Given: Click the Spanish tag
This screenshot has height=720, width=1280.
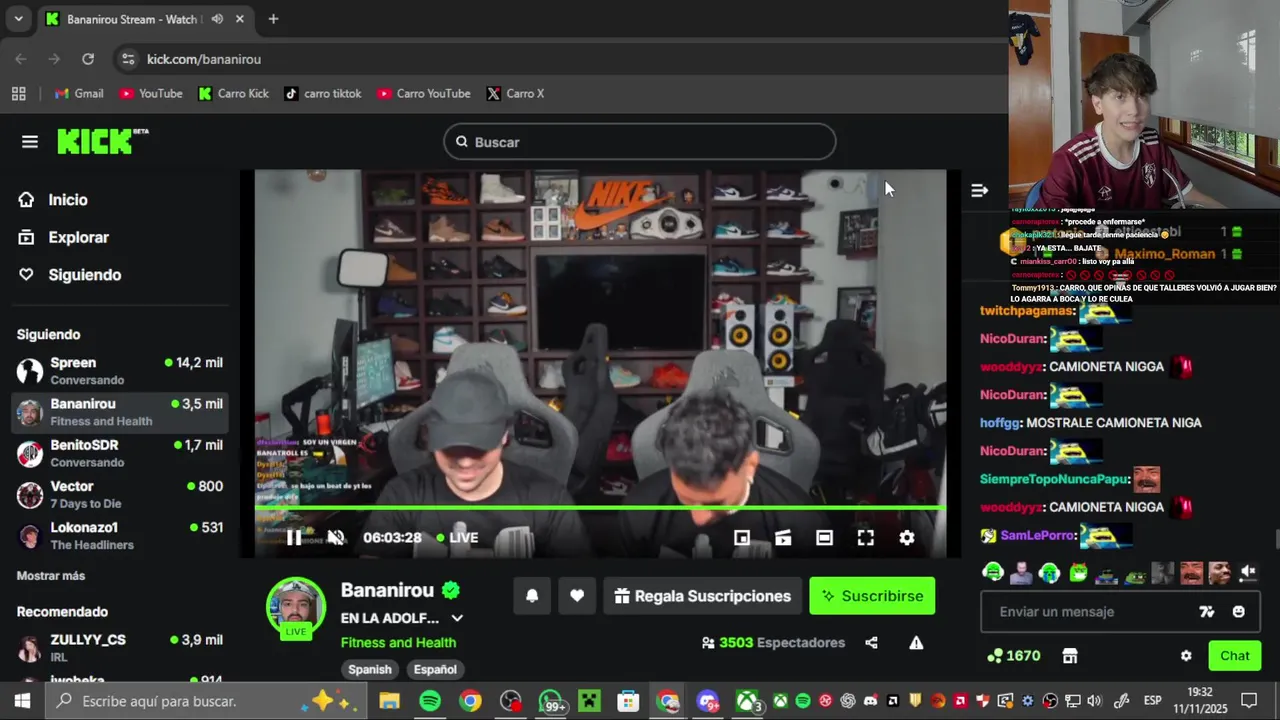Looking at the screenshot, I should 370,670.
